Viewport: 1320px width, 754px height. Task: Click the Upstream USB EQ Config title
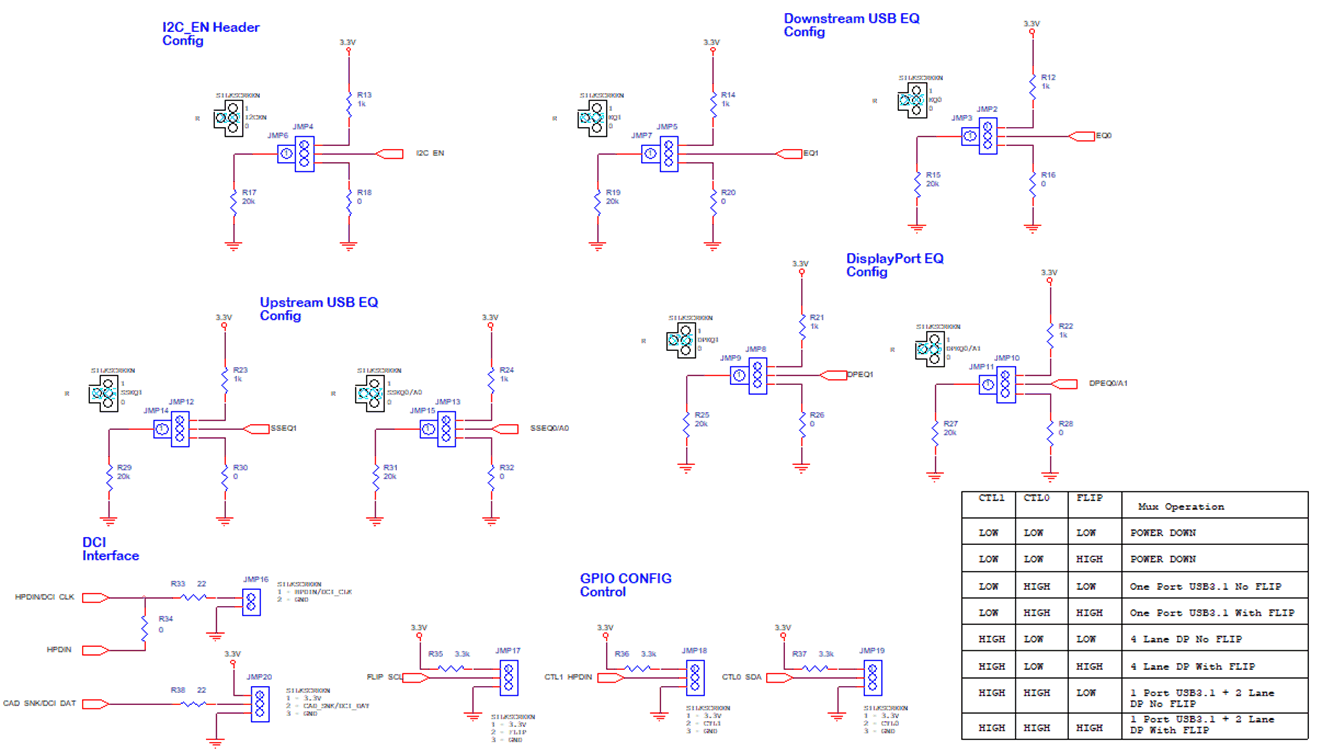(319, 309)
